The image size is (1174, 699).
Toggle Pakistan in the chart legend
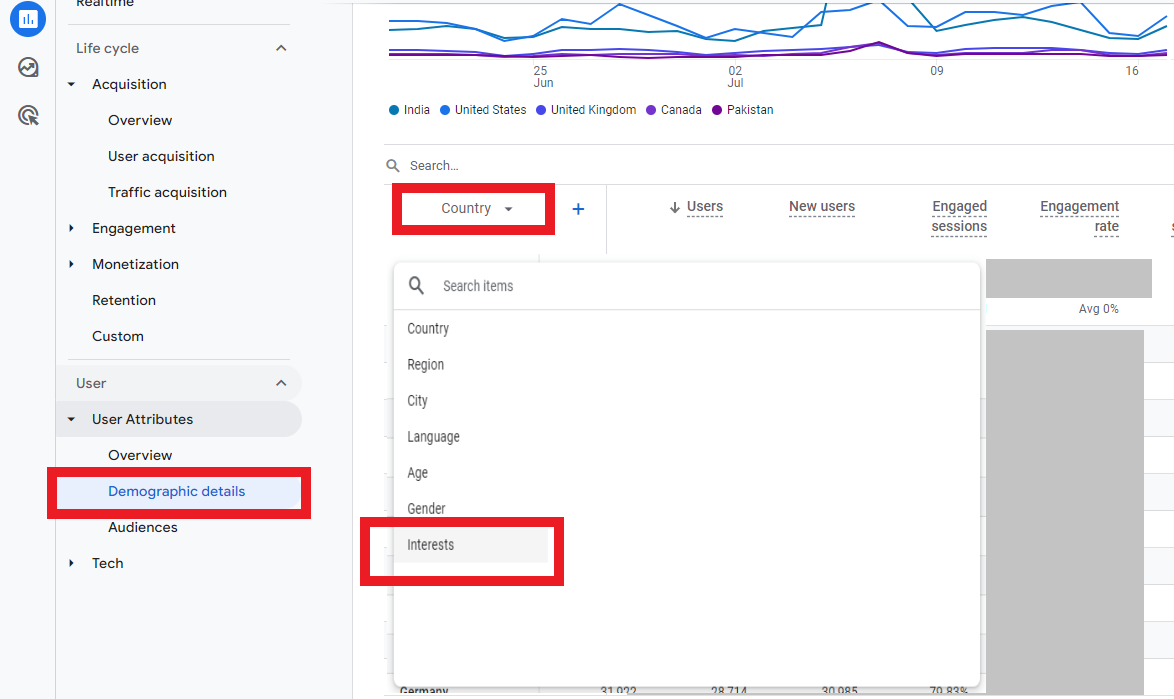[x=742, y=110]
